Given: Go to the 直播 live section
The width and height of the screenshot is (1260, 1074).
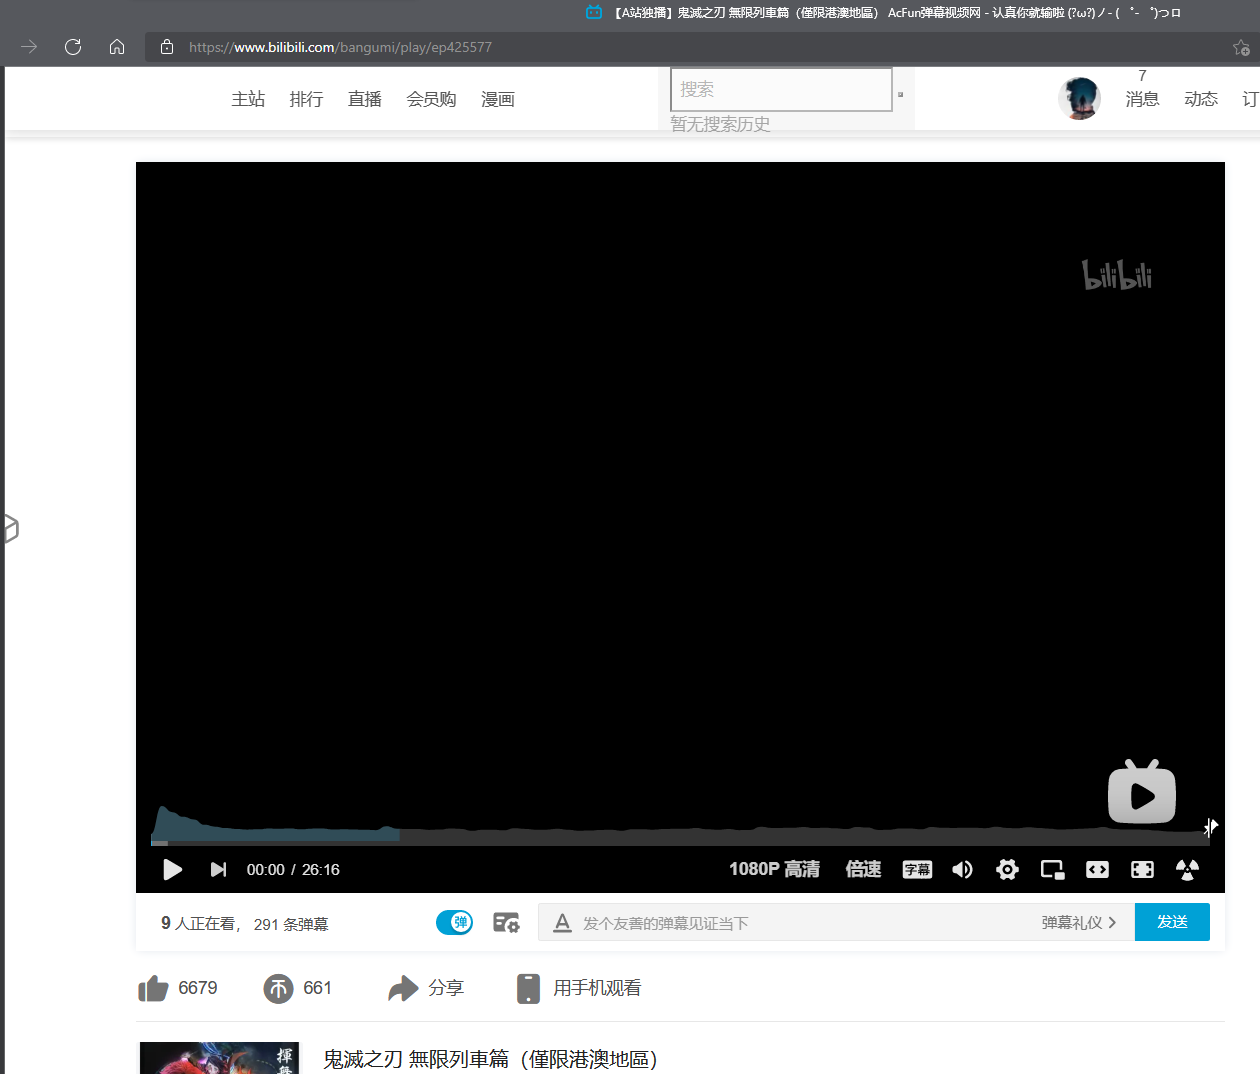Looking at the screenshot, I should pos(365,99).
